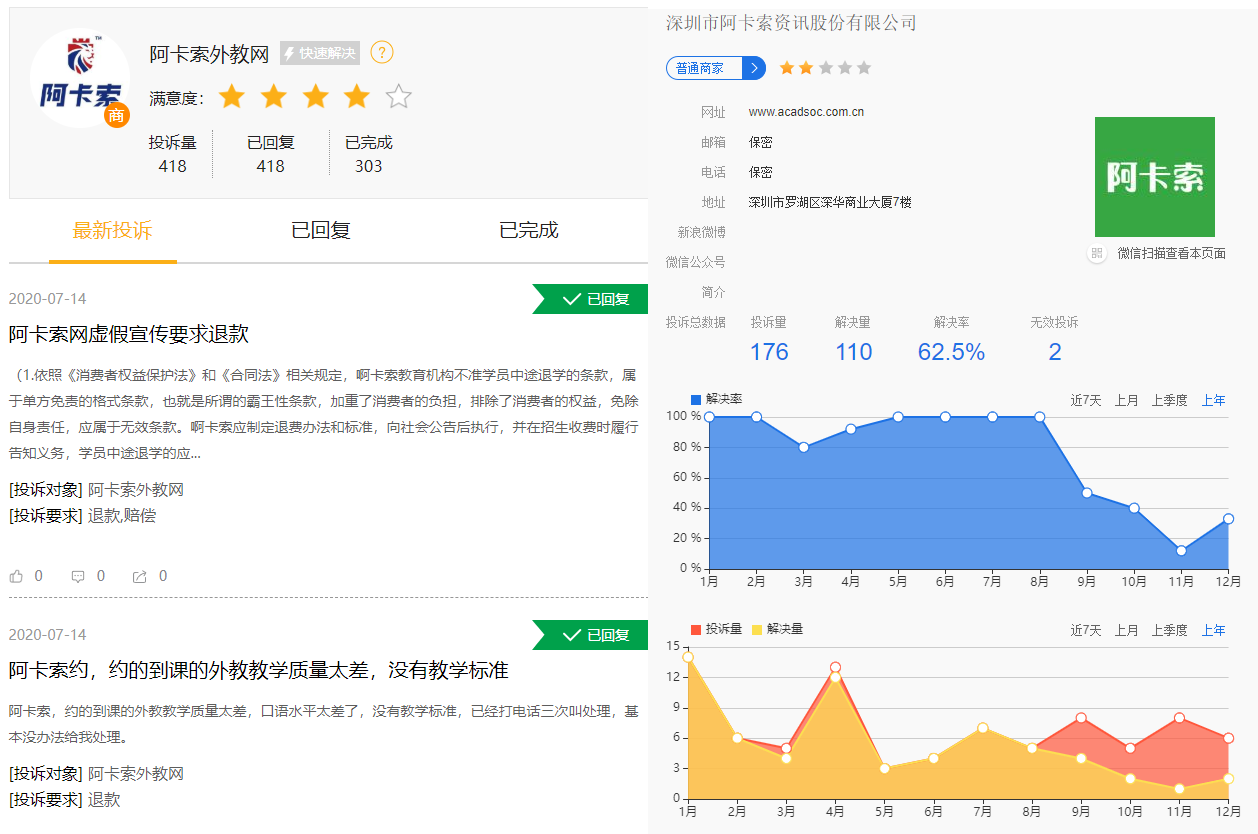Image resolution: width=1258 pixels, height=834 pixels.
Task: Open the www.acadsoc.com.cn website link
Action: click(806, 112)
